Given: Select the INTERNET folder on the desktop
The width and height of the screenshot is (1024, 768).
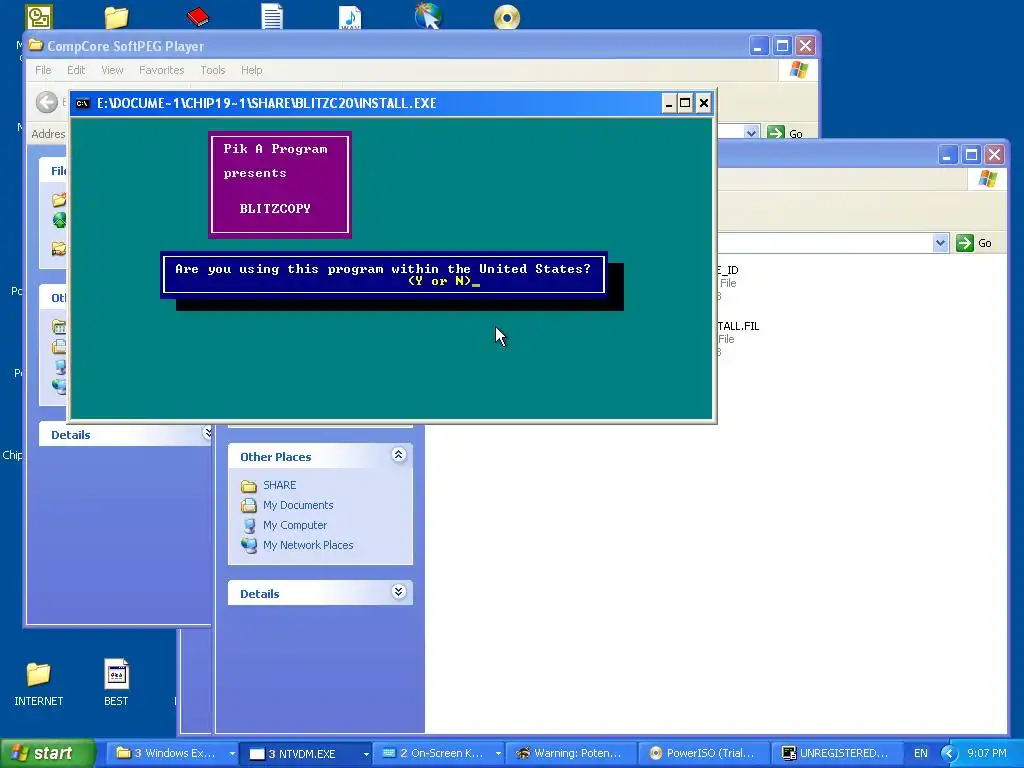Looking at the screenshot, I should click(x=39, y=683).
